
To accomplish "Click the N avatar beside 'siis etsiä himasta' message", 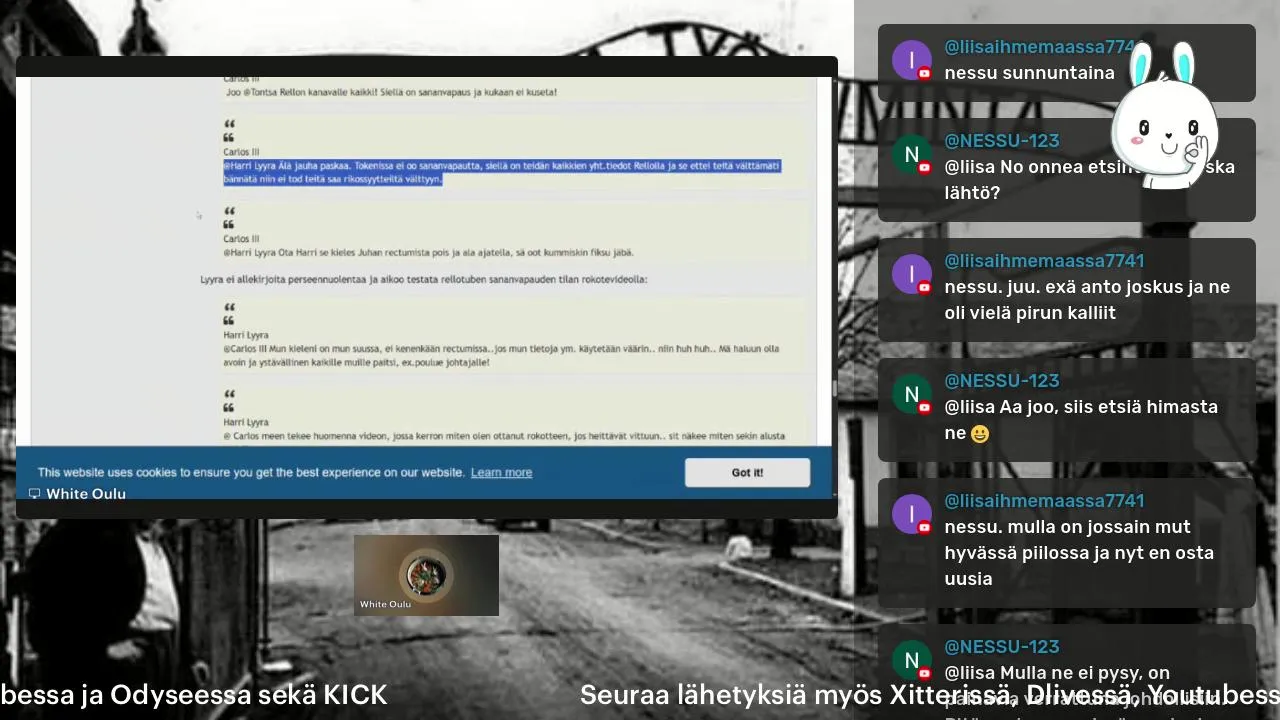I will [x=912, y=394].
